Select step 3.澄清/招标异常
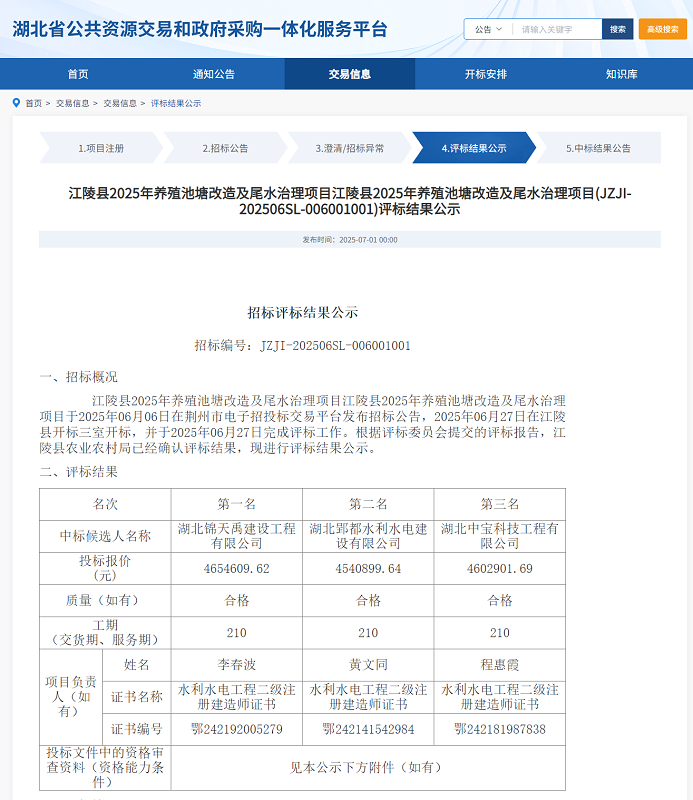This screenshot has height=800, width=693. pyautogui.click(x=349, y=148)
